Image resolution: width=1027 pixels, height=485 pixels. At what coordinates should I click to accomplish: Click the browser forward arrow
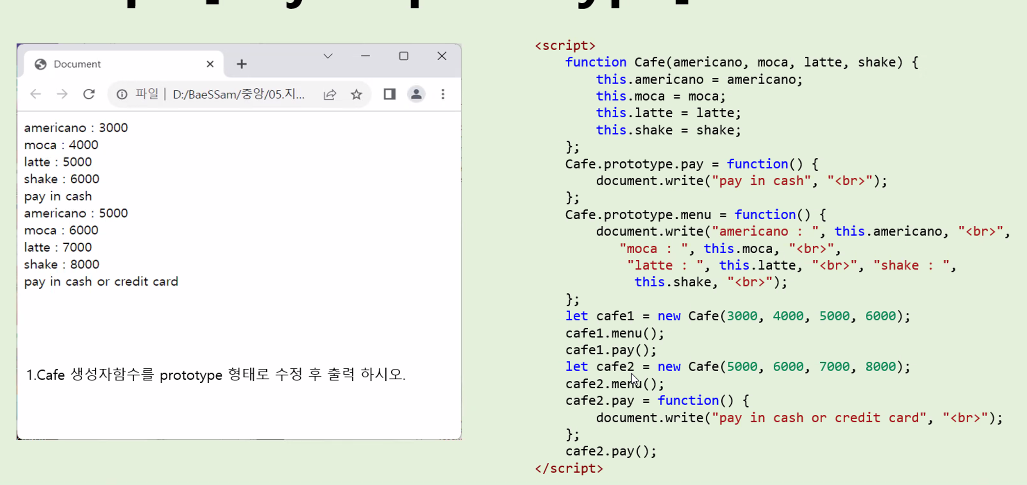coord(62,94)
